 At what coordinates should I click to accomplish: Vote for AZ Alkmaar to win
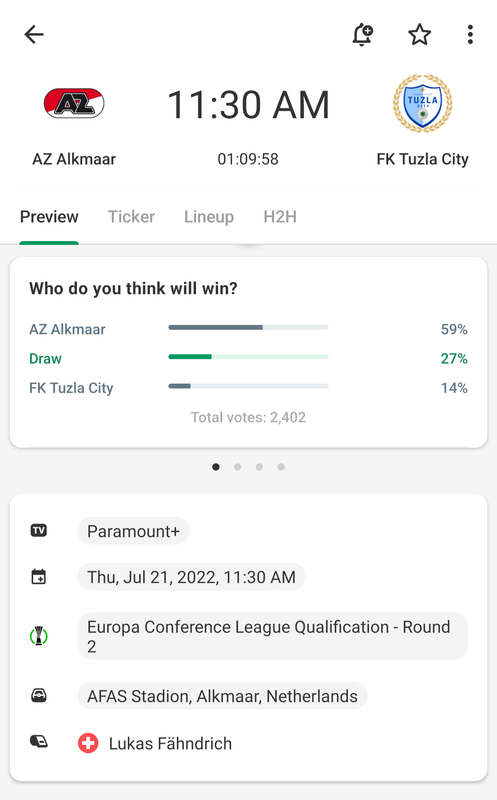67,329
